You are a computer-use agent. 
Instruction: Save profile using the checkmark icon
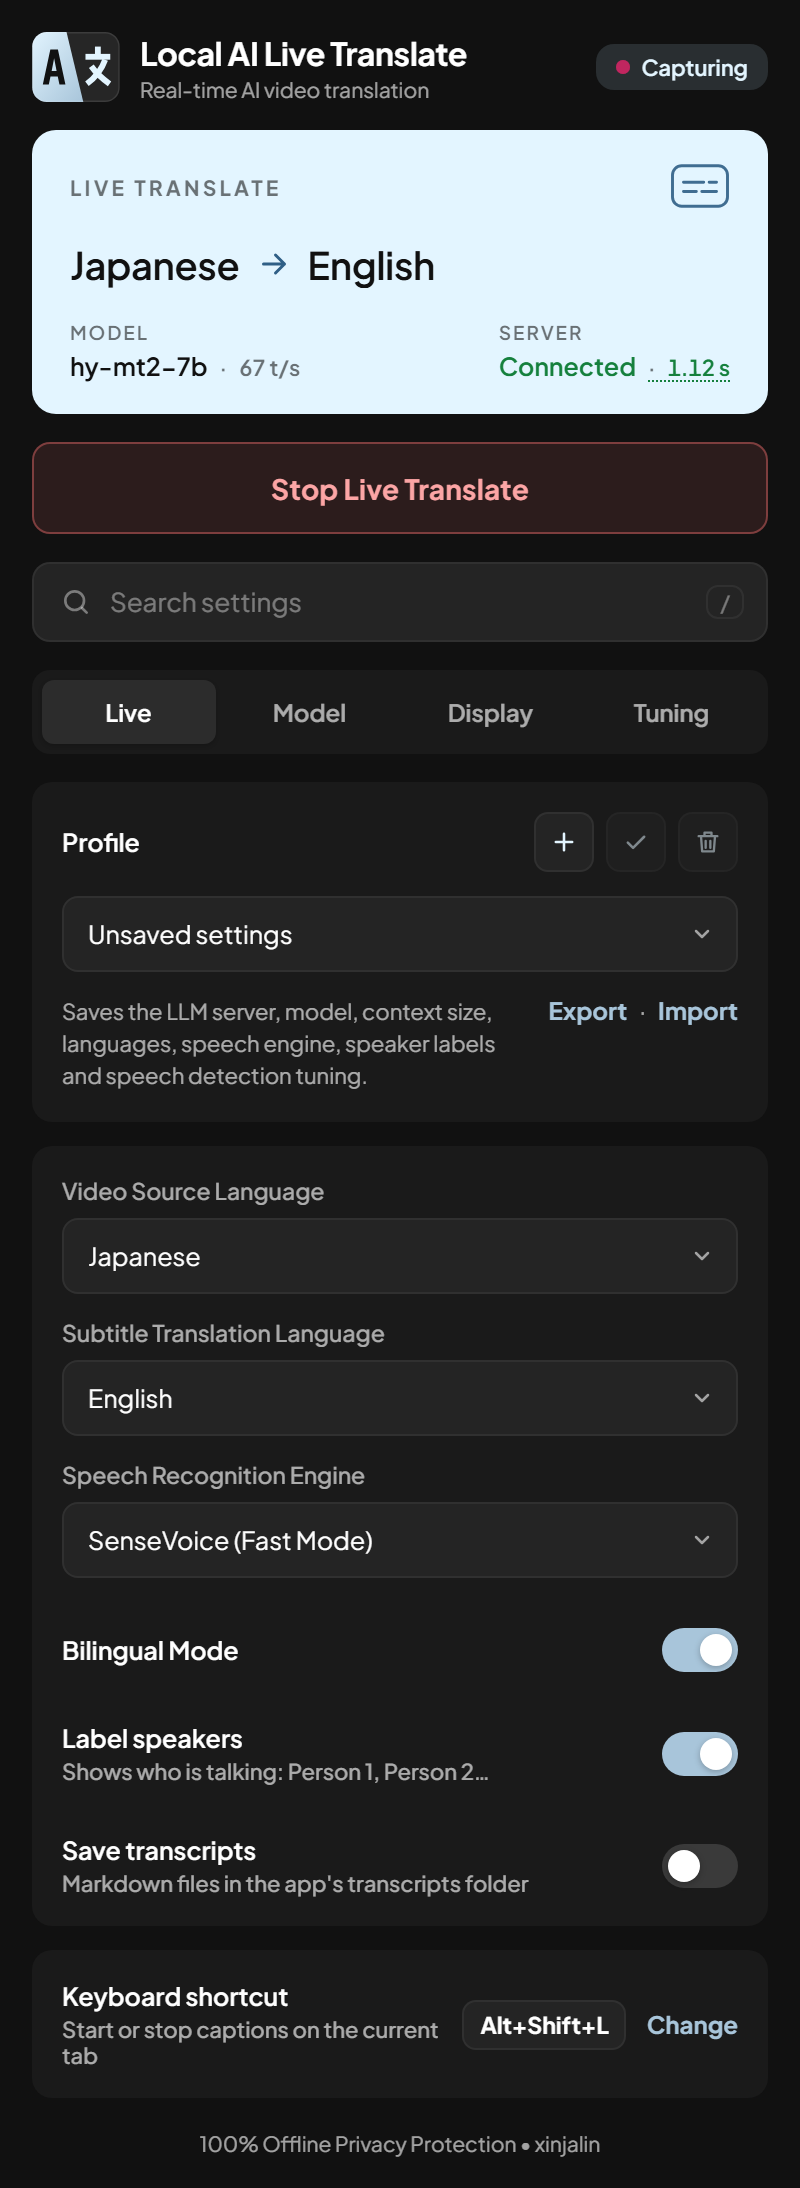tap(636, 842)
